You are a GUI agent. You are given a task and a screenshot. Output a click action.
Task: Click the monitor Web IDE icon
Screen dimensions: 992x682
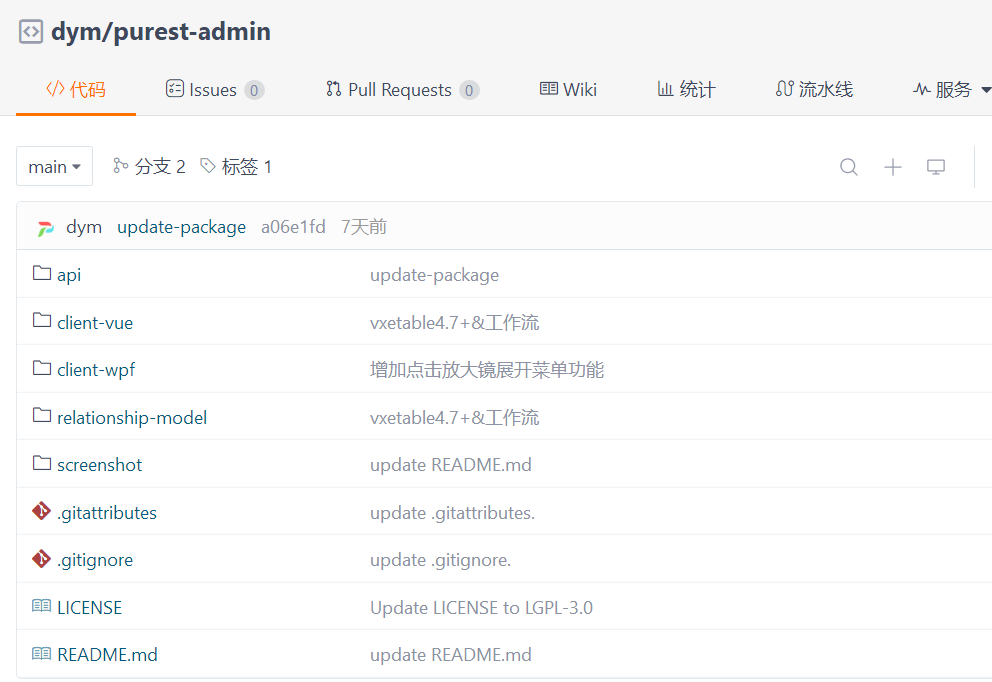[936, 167]
